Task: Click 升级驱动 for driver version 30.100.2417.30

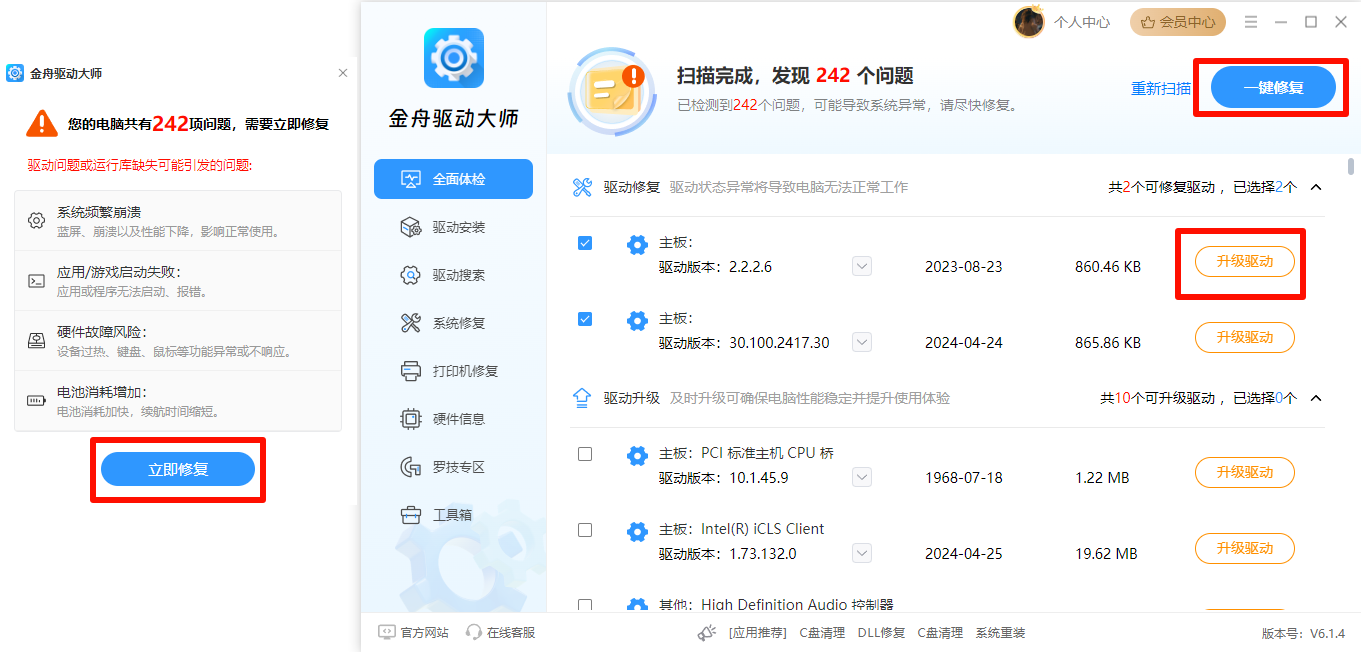Action: [1245, 337]
